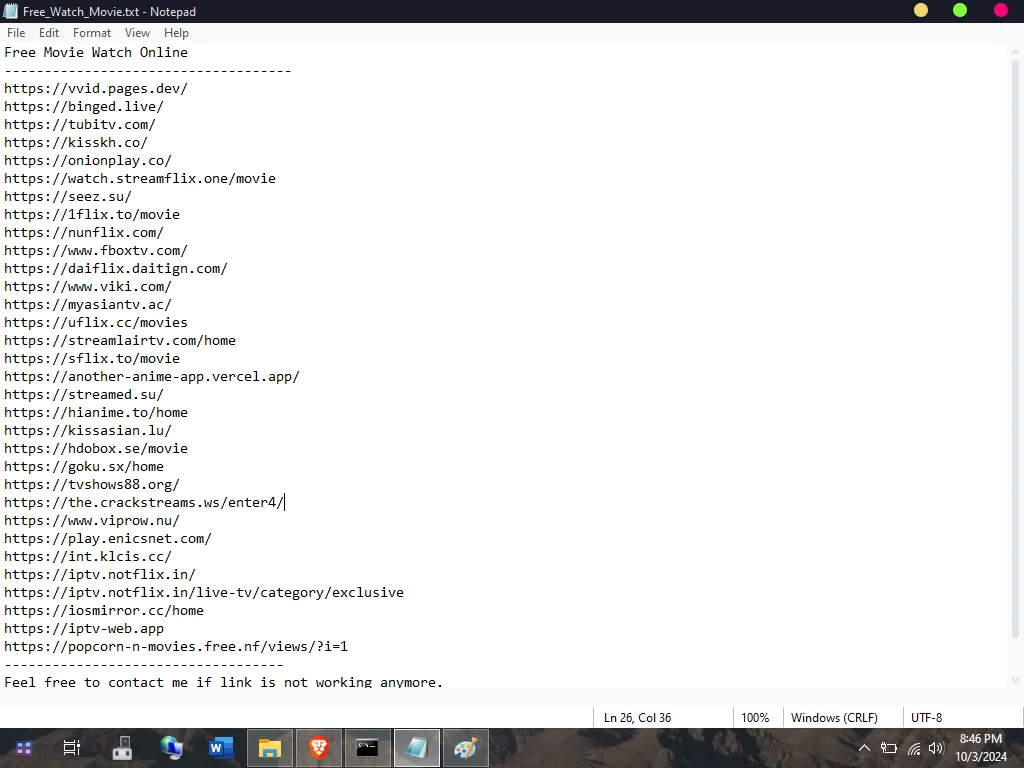The height and width of the screenshot is (768, 1024).
Task: Click the line https://myasiantv.ac/
Action: coord(88,304)
